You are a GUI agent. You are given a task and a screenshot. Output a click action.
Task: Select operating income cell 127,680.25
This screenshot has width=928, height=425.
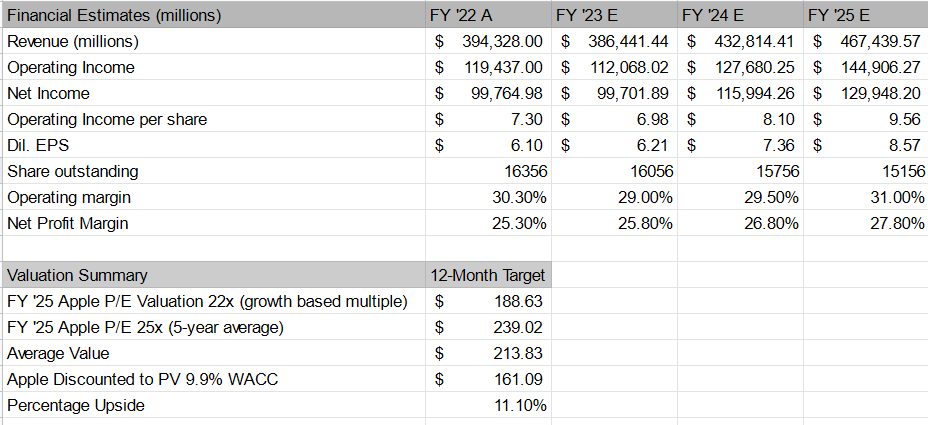[740, 67]
